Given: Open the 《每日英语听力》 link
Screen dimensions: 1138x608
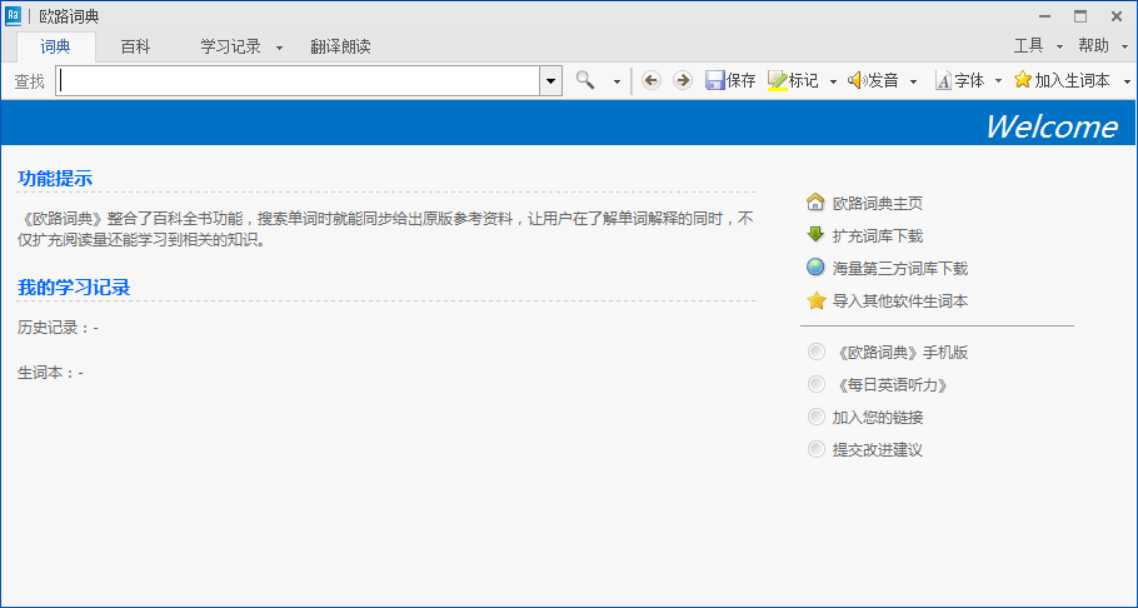Looking at the screenshot, I should click(890, 385).
